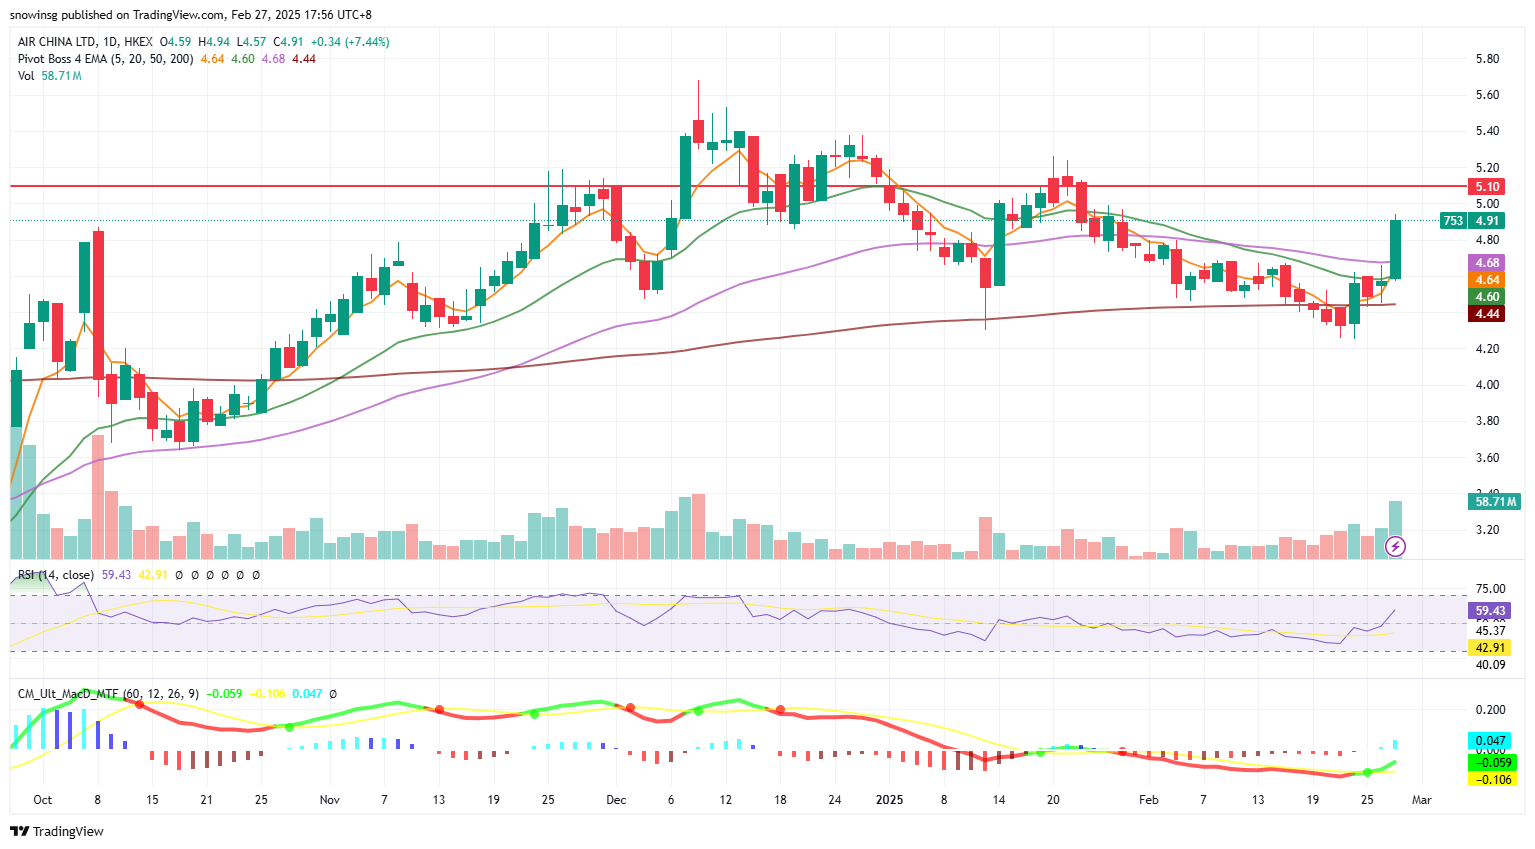The height and width of the screenshot is (849, 1535).
Task: Click the Dec label on the date axis
Action: pos(616,800)
